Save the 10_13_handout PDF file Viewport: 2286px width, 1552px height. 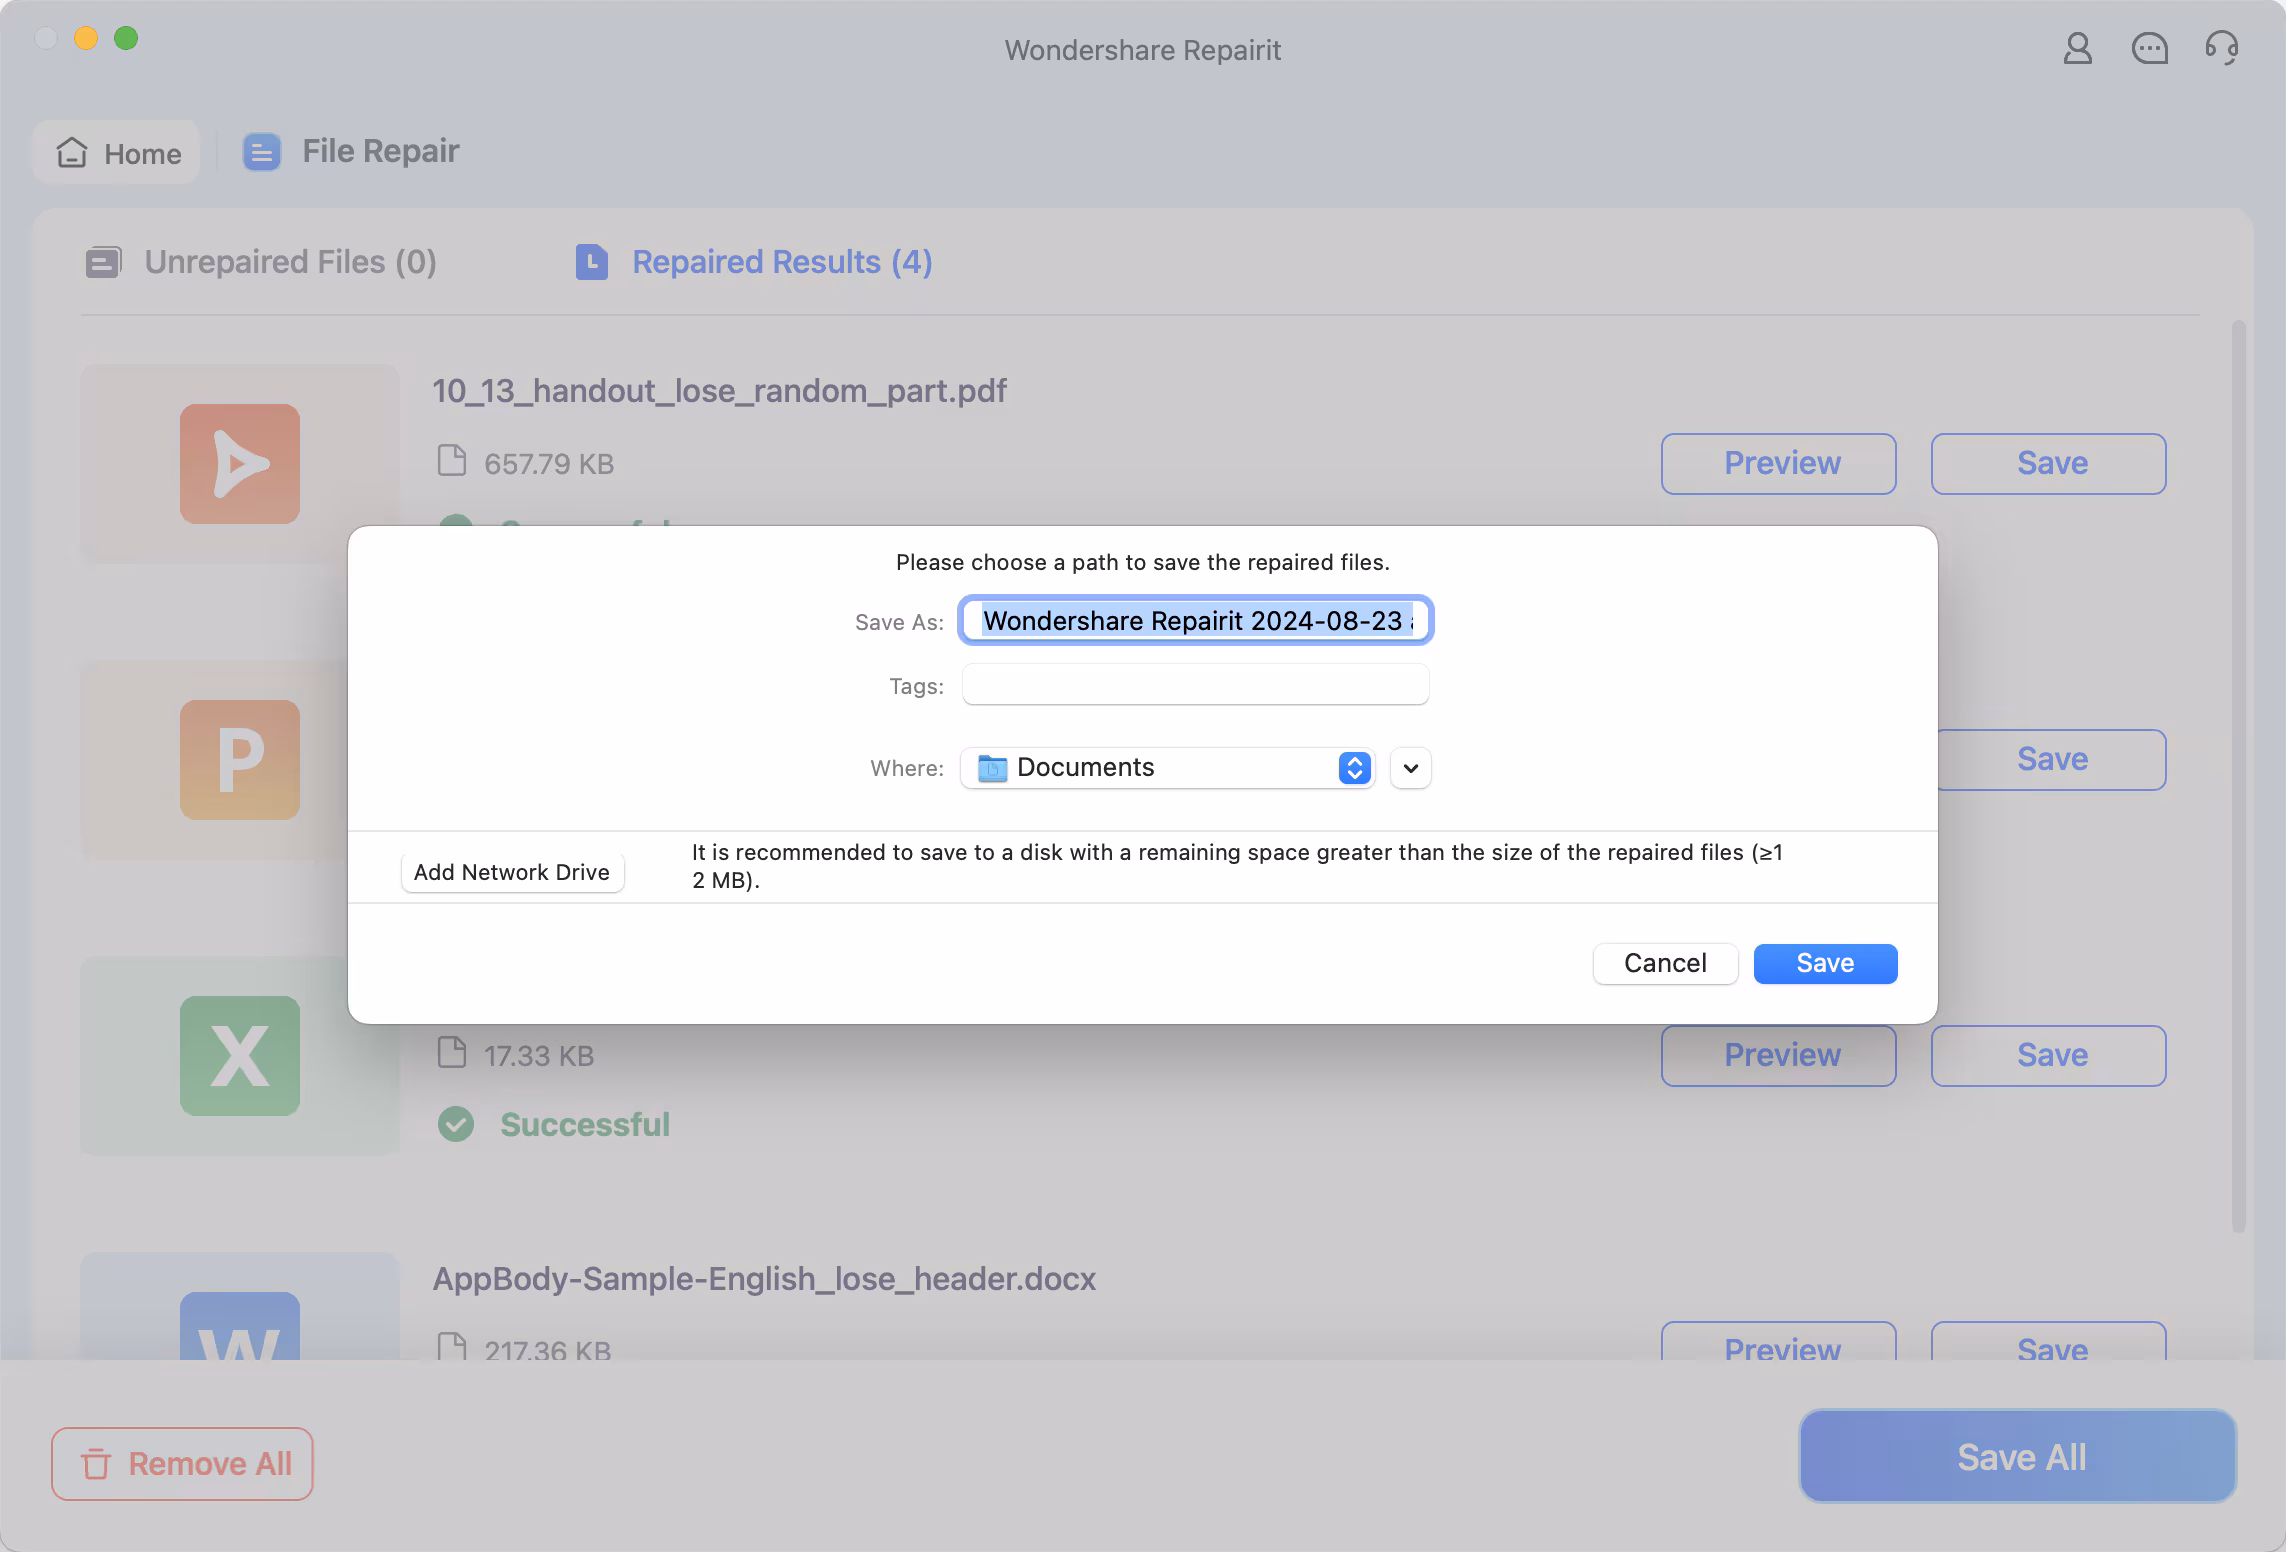click(x=2049, y=463)
